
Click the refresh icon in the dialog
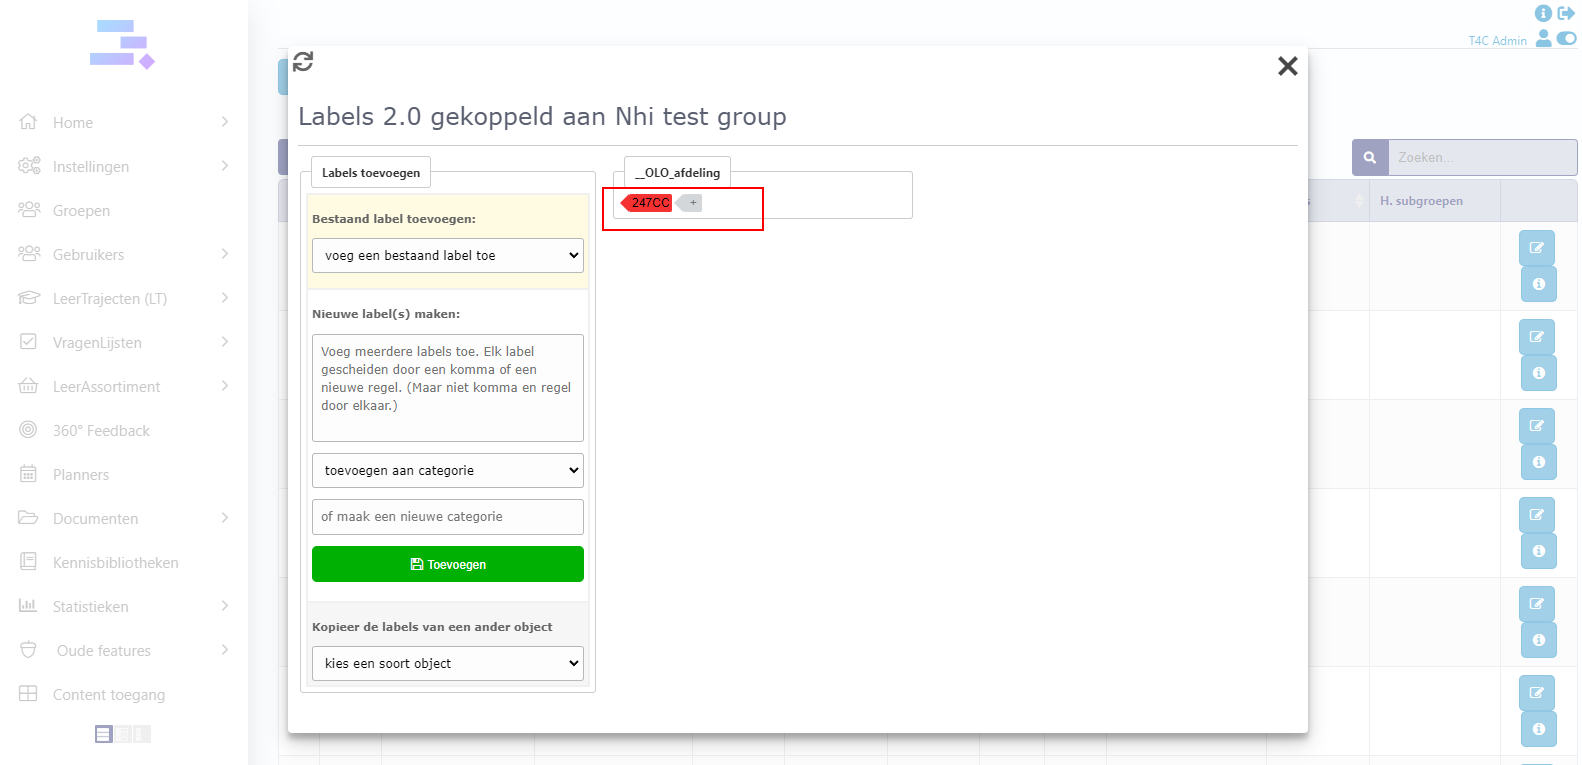click(303, 62)
